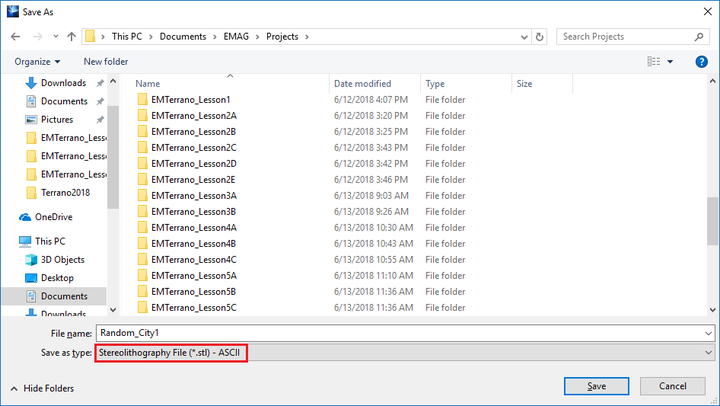
Task: Refresh the Projects folder view
Action: click(x=540, y=37)
